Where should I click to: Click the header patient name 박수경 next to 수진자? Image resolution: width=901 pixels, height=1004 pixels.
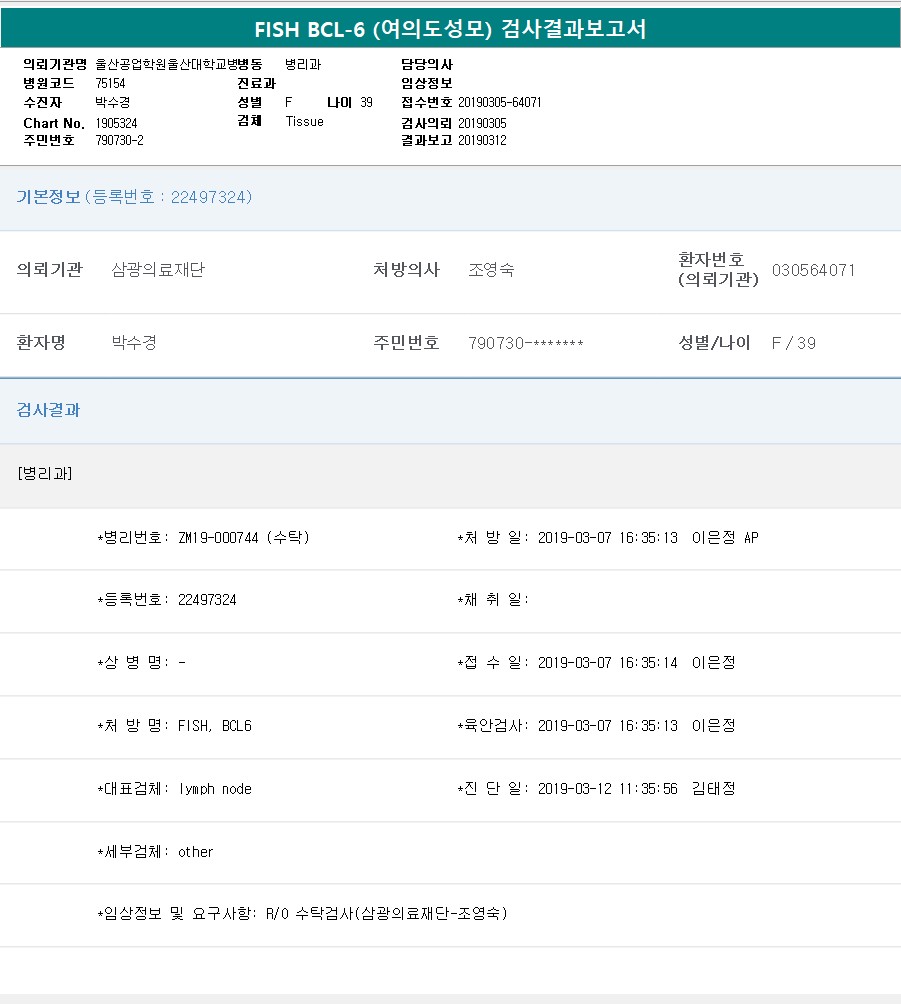coord(113,102)
